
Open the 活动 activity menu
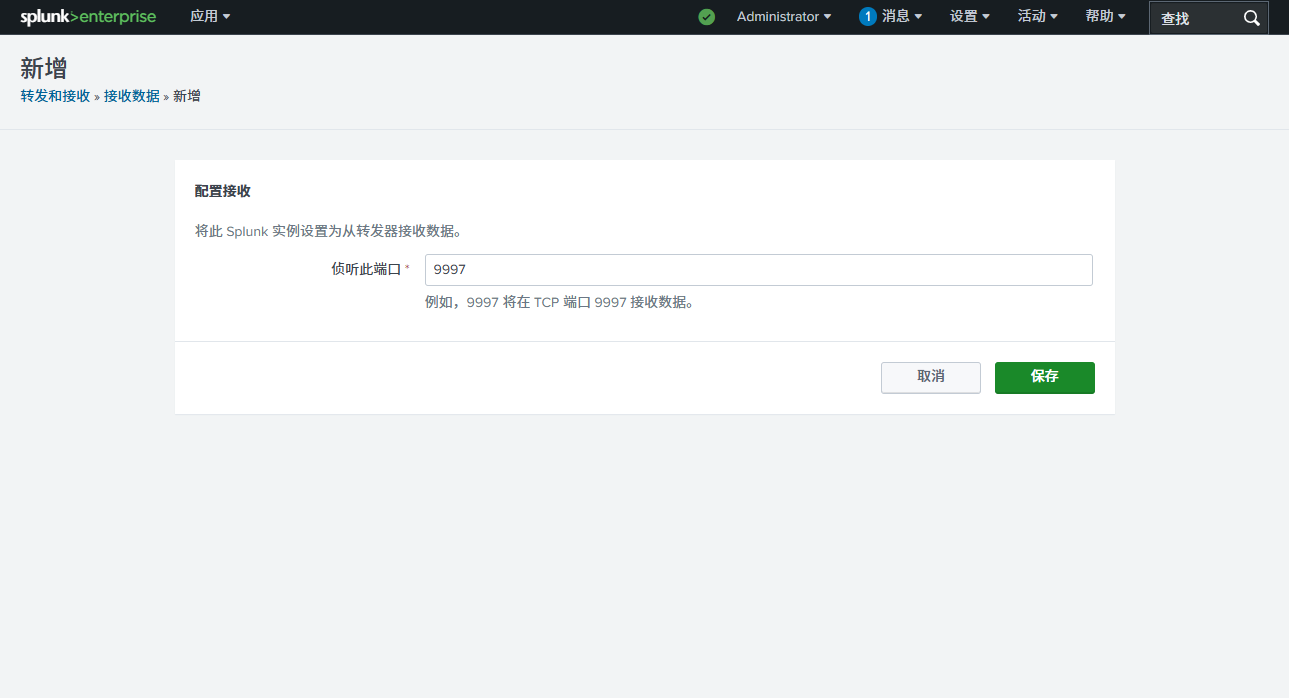click(1036, 16)
